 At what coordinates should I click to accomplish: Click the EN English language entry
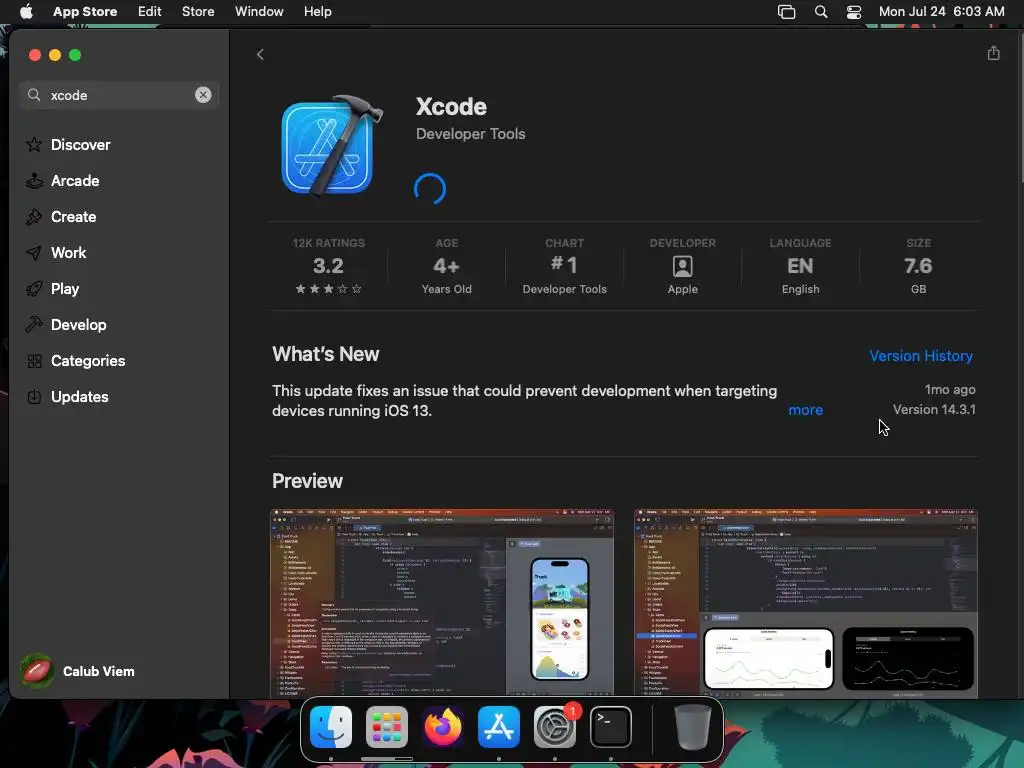[800, 268]
